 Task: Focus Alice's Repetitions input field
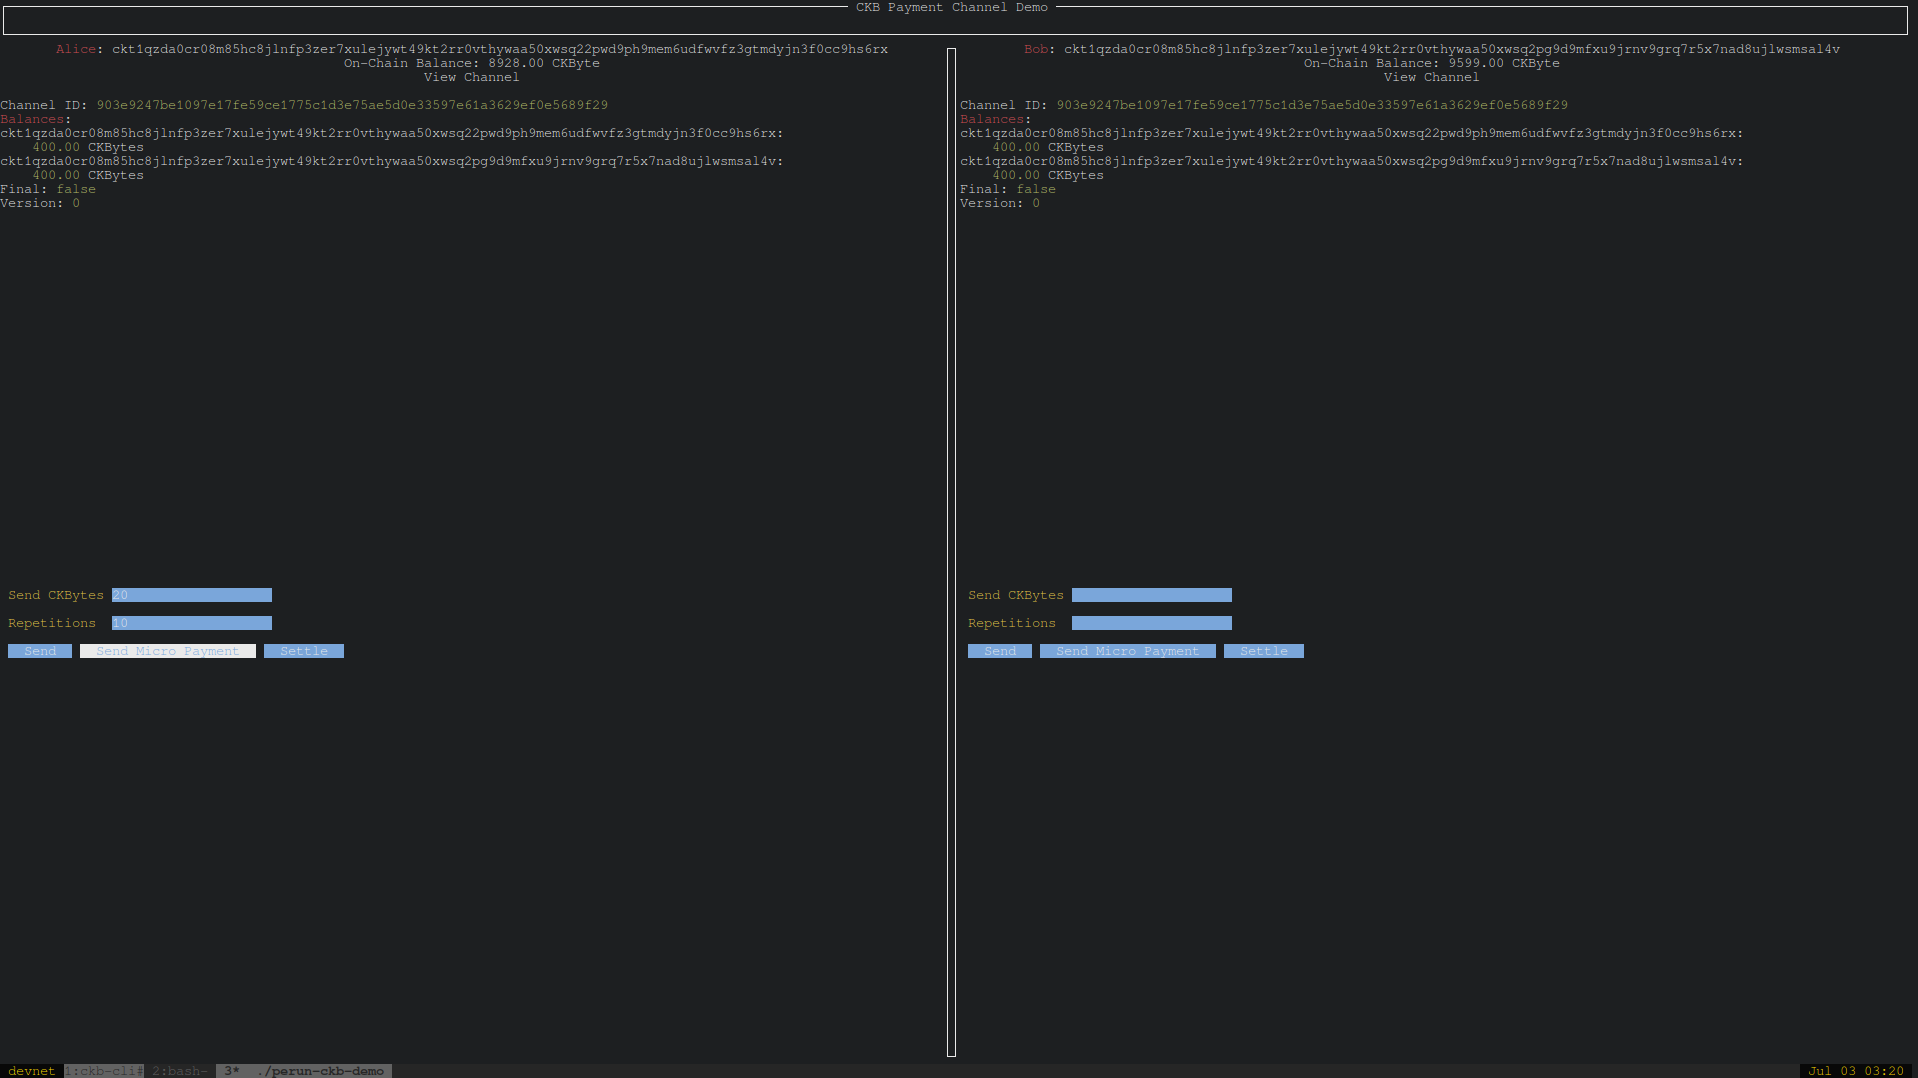192,623
